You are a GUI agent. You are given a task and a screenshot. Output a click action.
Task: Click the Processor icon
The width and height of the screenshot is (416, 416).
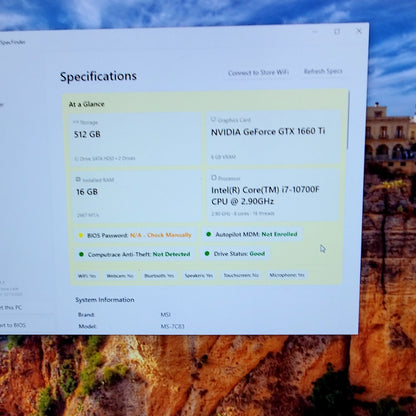tap(214, 178)
